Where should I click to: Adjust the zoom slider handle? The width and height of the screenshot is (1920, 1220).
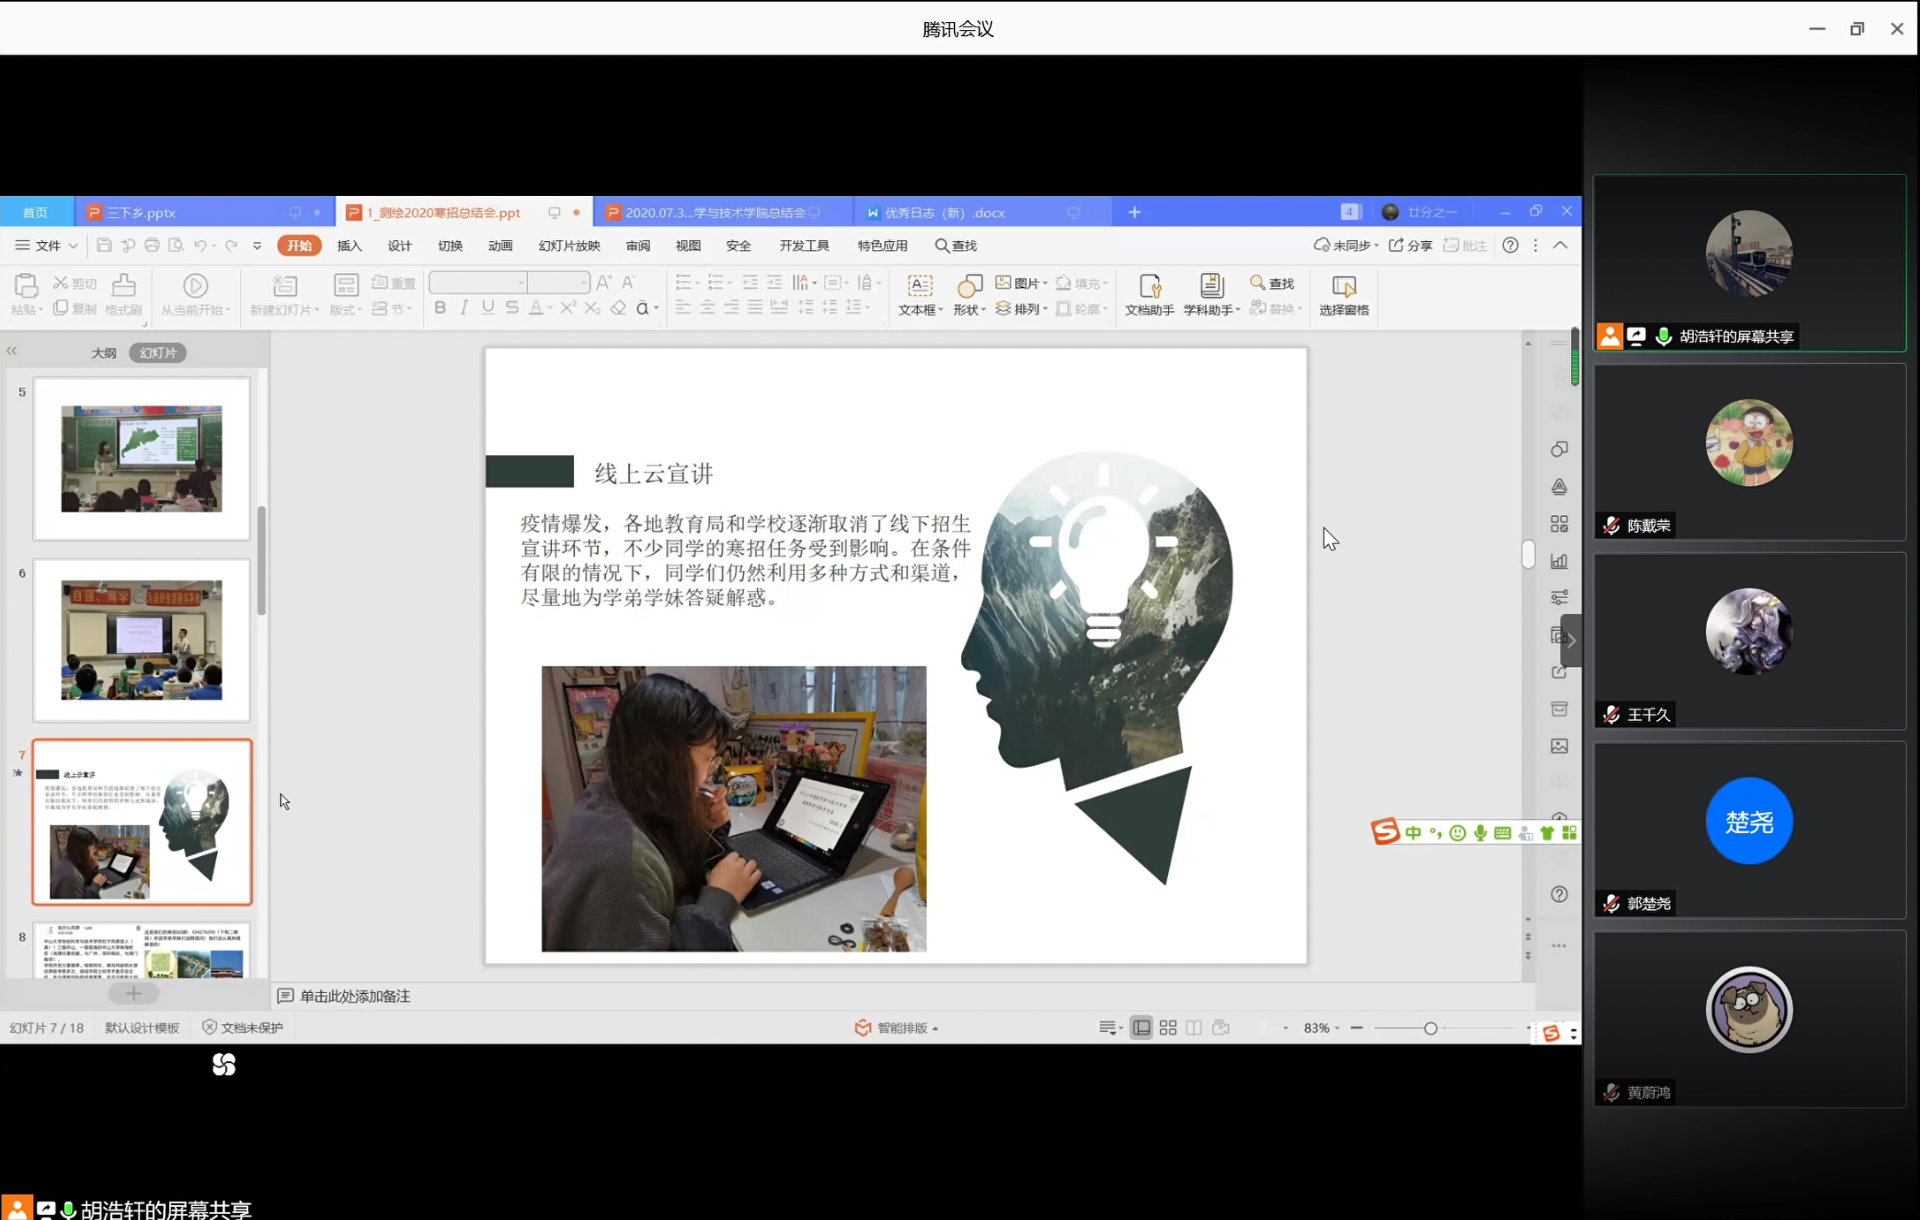pos(1430,1029)
